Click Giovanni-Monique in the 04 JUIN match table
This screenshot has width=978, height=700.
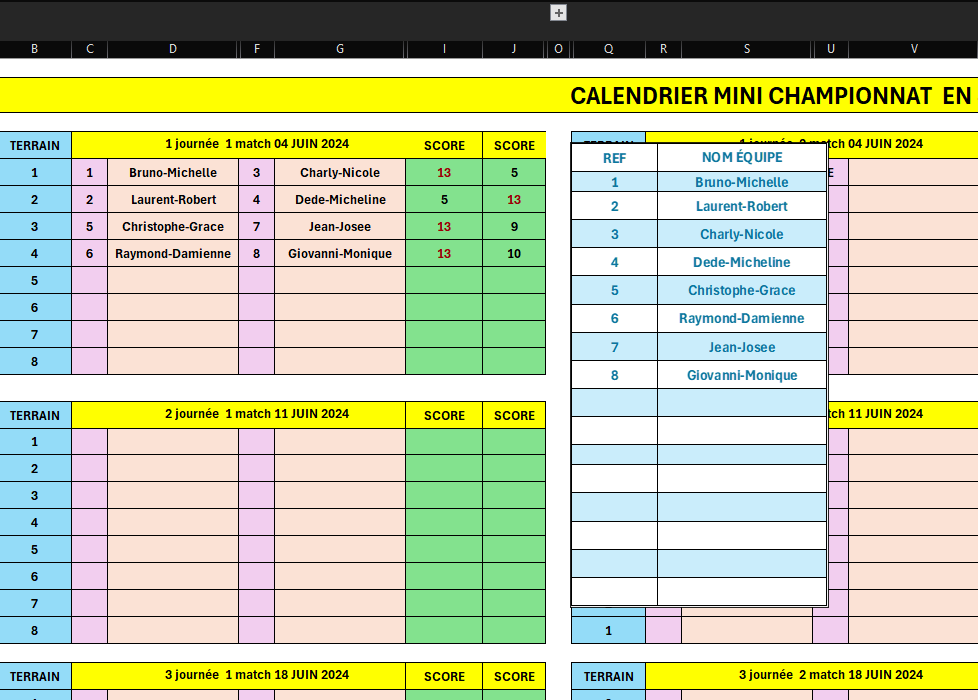click(x=340, y=254)
